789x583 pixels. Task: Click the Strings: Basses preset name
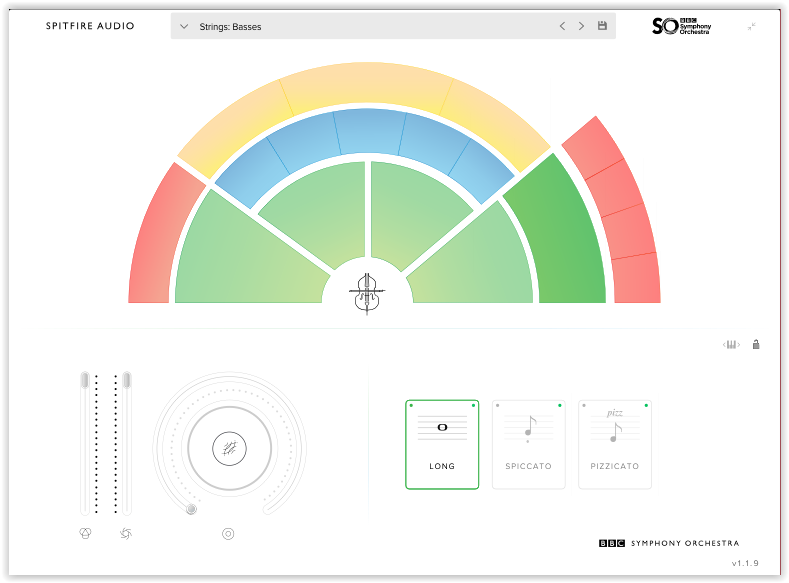230,27
